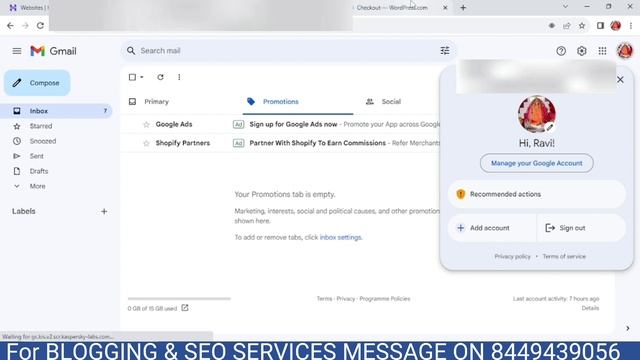Image resolution: width=640 pixels, height=360 pixels.
Task: Close the account popup panel
Action: (x=620, y=80)
